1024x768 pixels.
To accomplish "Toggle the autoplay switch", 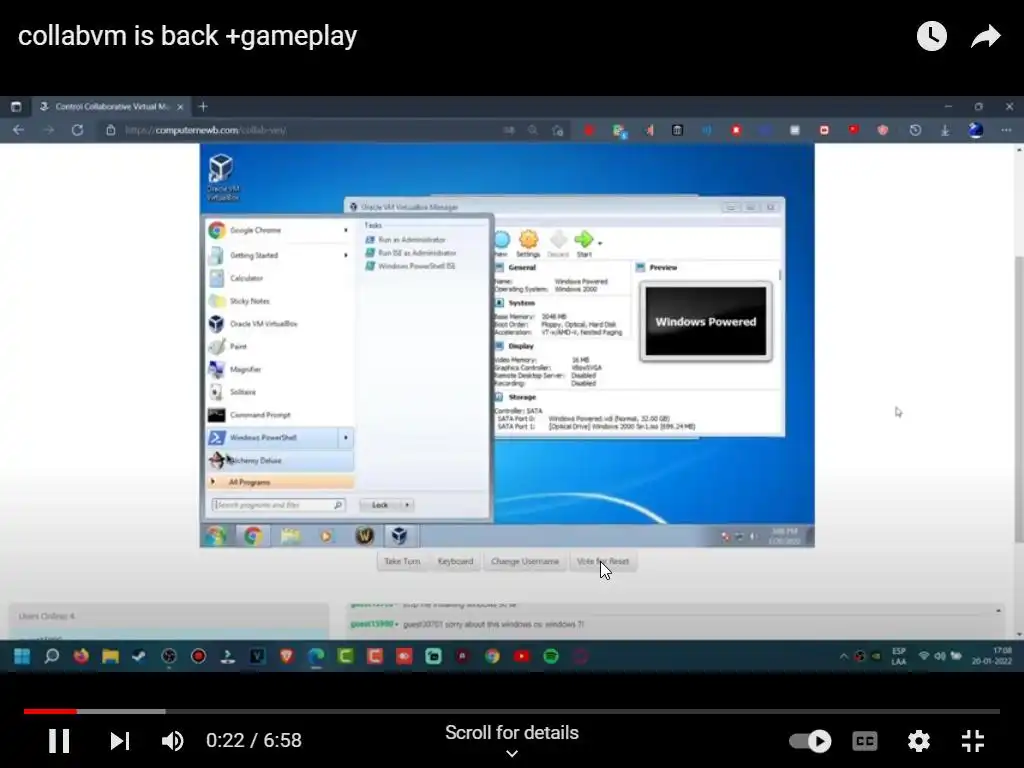I will click(x=810, y=741).
